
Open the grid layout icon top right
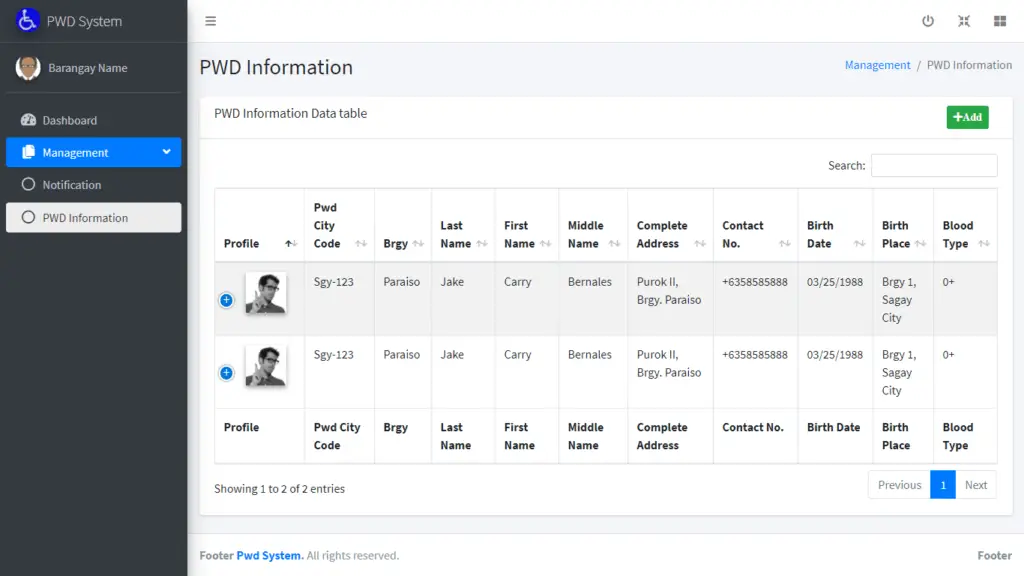(1000, 20)
